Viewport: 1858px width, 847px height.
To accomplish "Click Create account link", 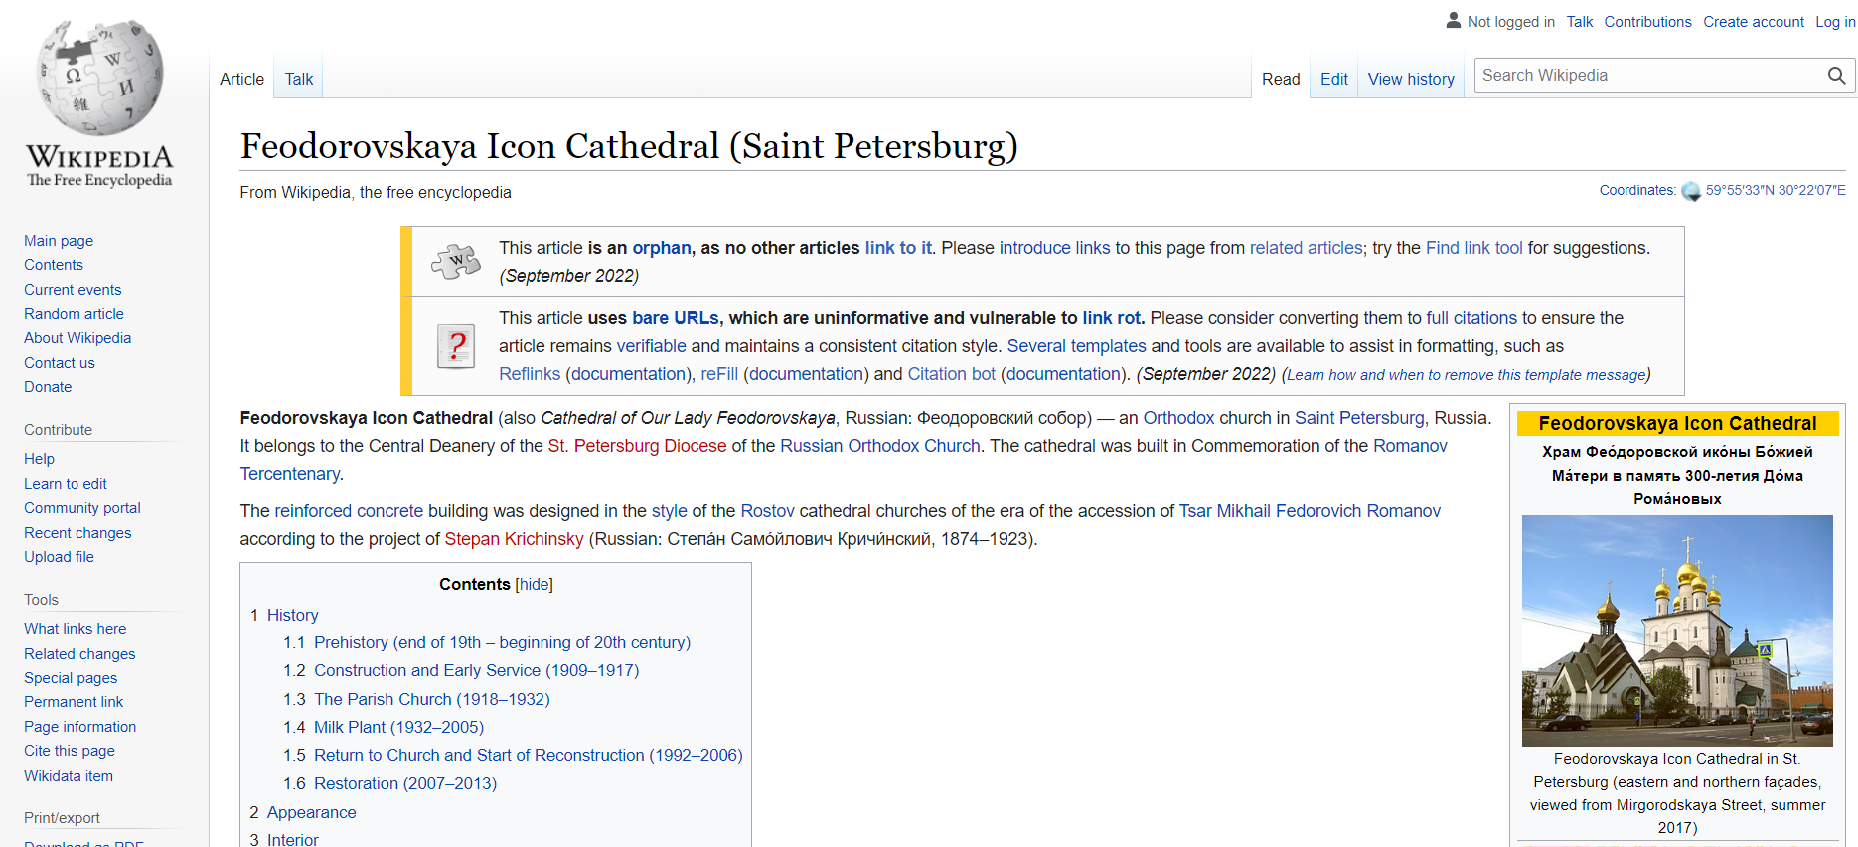I will tap(1753, 22).
